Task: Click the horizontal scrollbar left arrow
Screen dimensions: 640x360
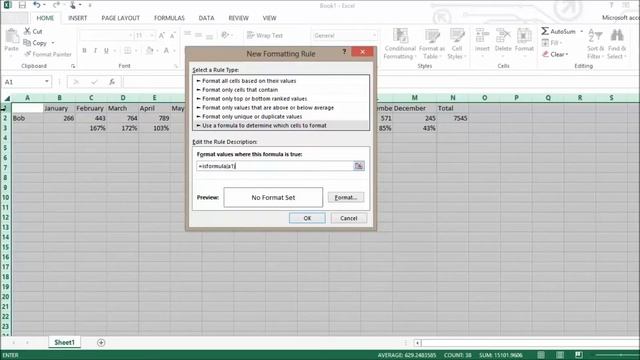Action: point(418,343)
